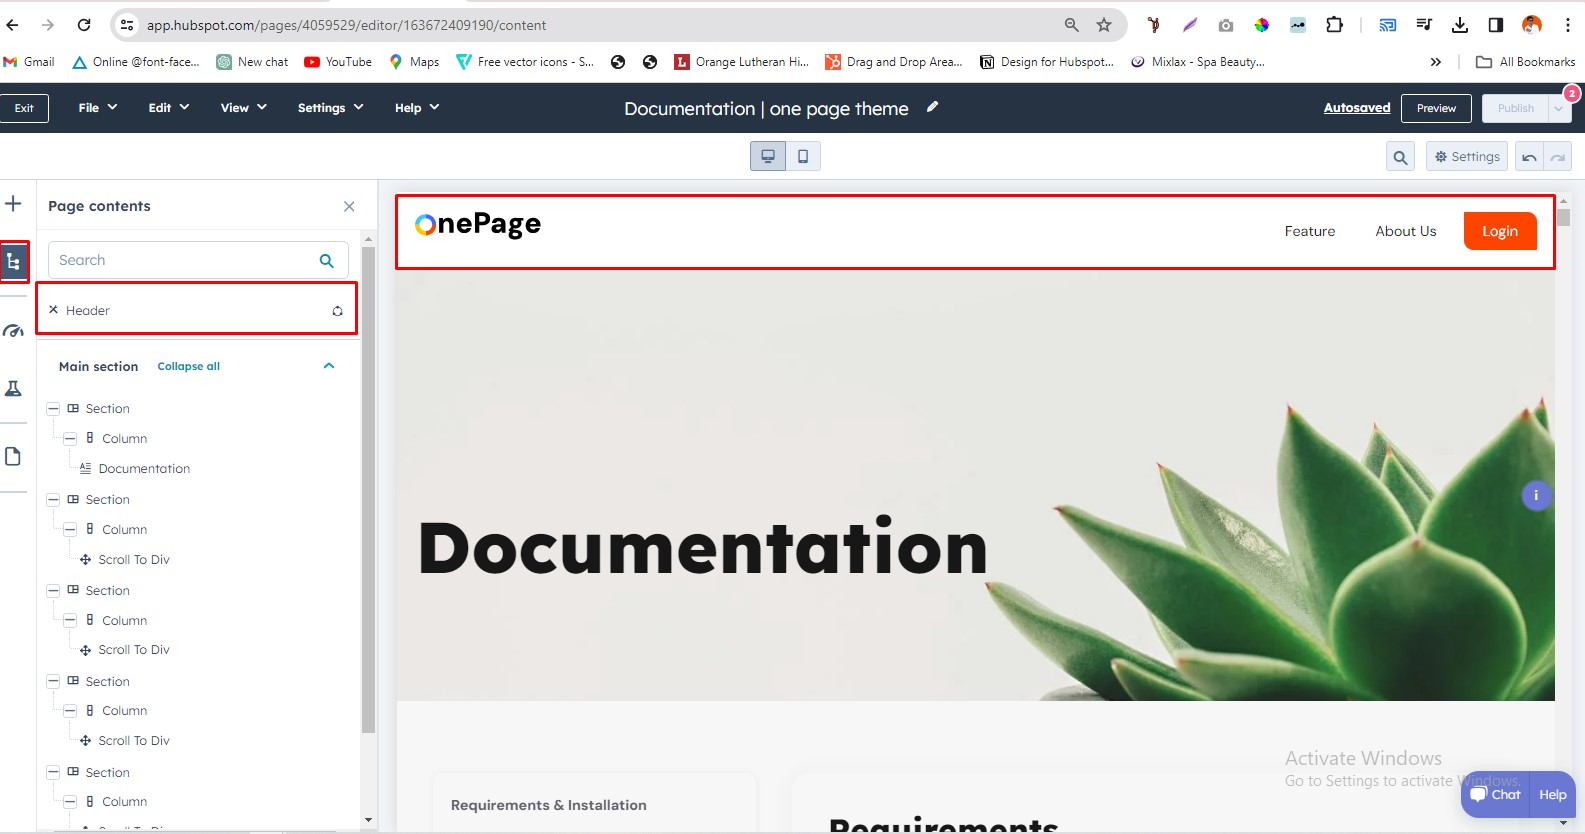
Task: Close the Page contents panel
Action: [349, 206]
